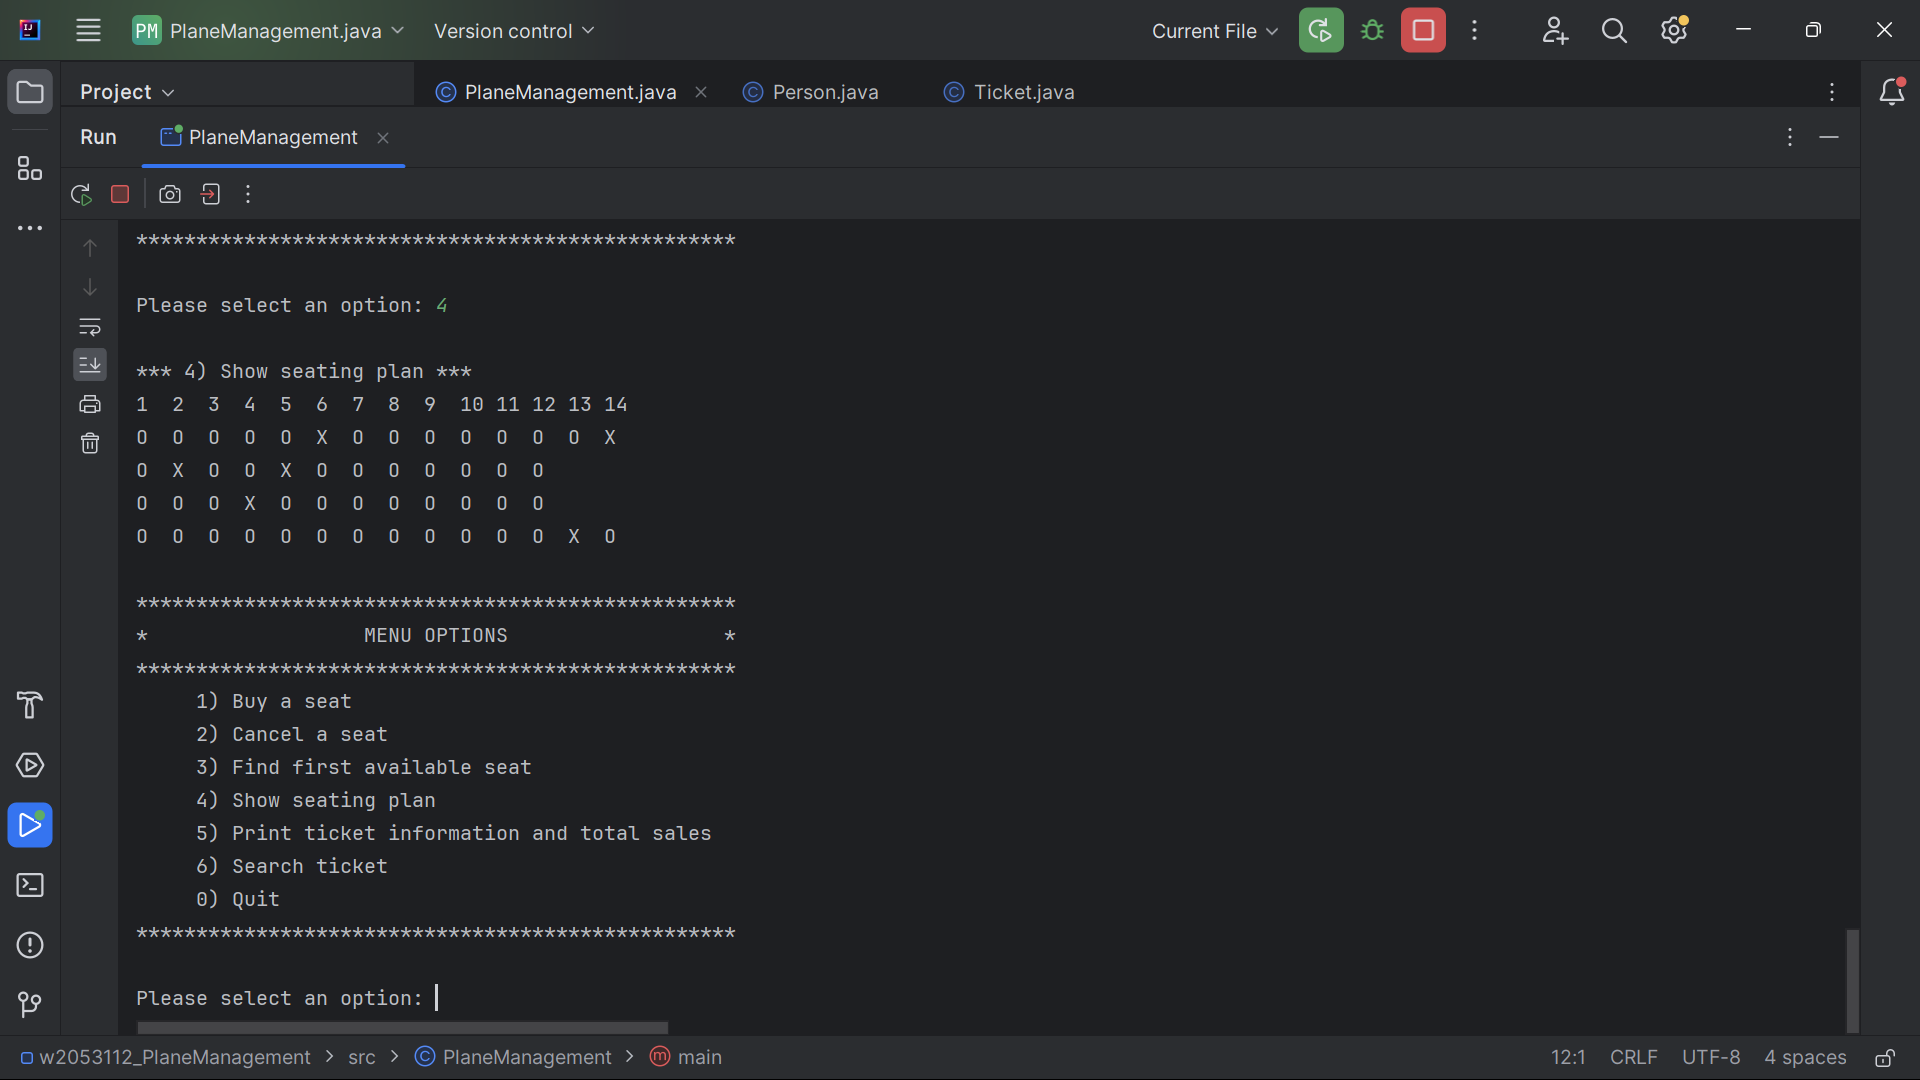Toggle scroll to end in console
The image size is (1920, 1080).
click(x=90, y=365)
